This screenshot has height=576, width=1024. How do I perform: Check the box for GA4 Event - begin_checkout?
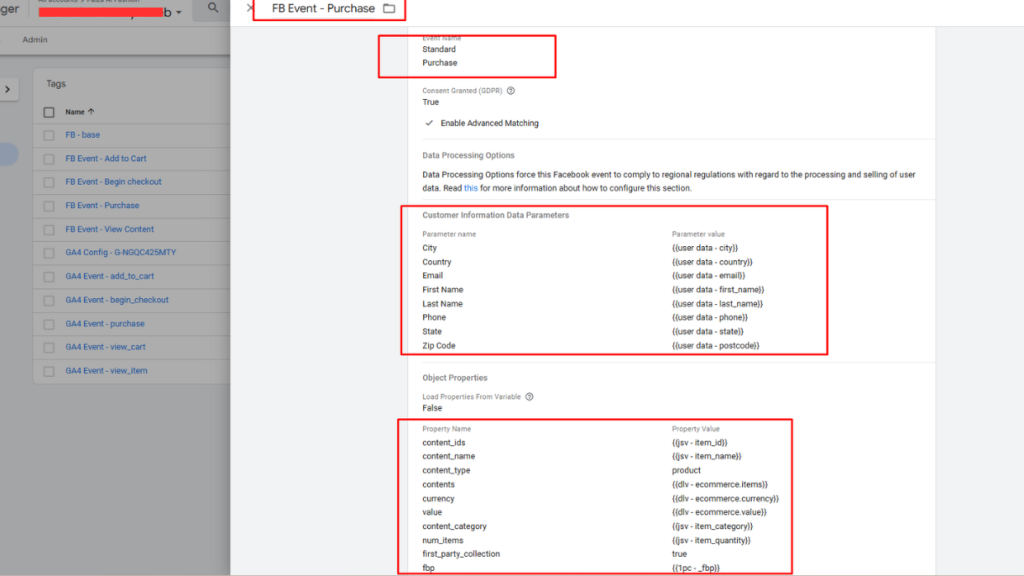coord(49,300)
